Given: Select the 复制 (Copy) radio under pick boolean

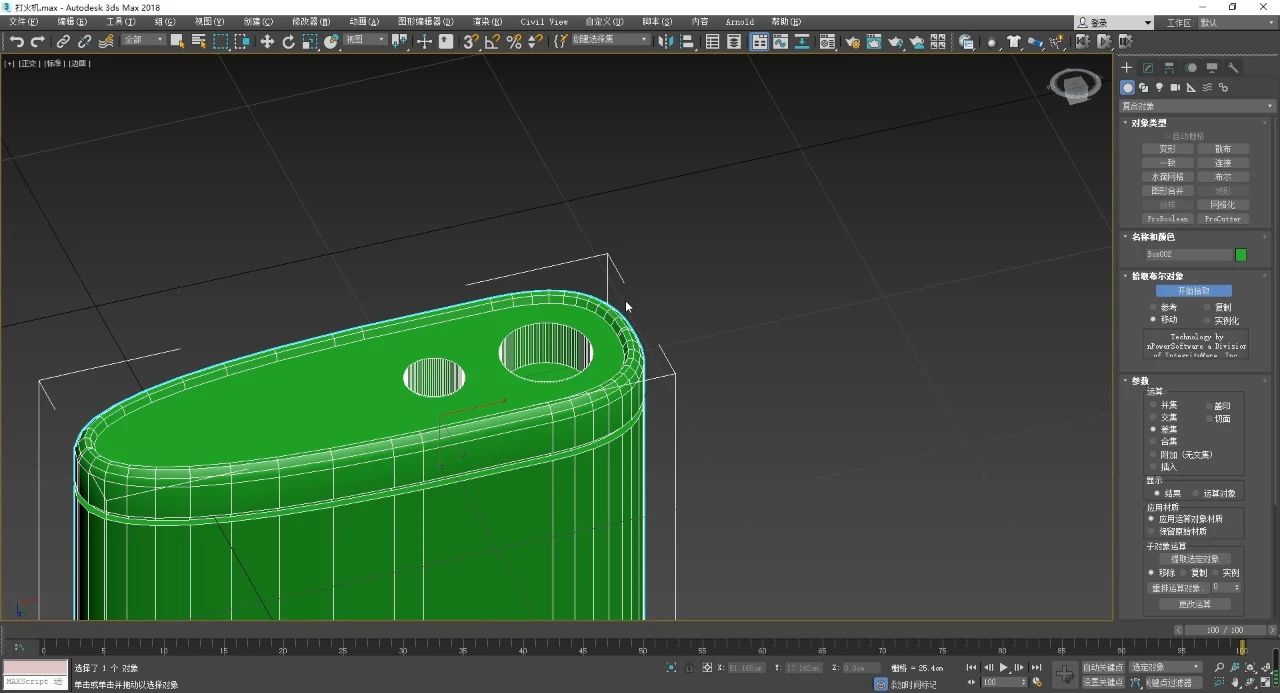Looking at the screenshot, I should [1207, 308].
